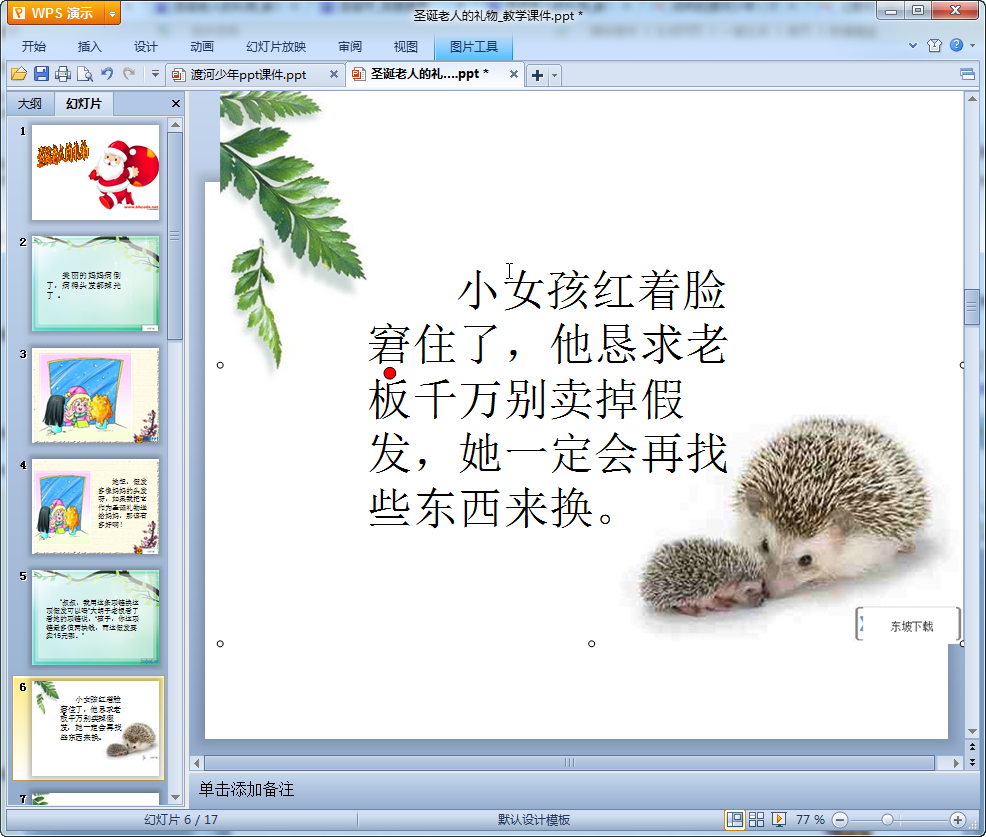
Task: Click 幻灯片 6 / 17 status text
Action: coord(180,819)
